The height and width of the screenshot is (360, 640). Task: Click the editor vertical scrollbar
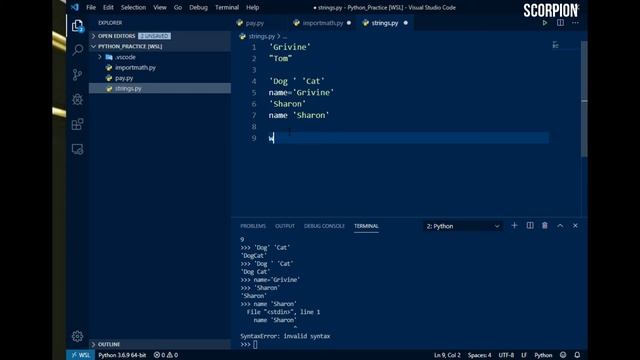click(584, 99)
